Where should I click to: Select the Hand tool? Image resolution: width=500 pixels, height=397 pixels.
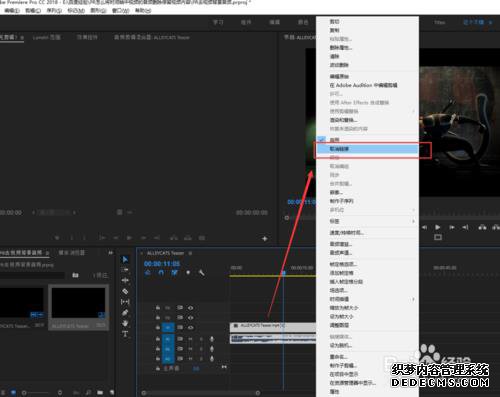pyautogui.click(x=125, y=323)
